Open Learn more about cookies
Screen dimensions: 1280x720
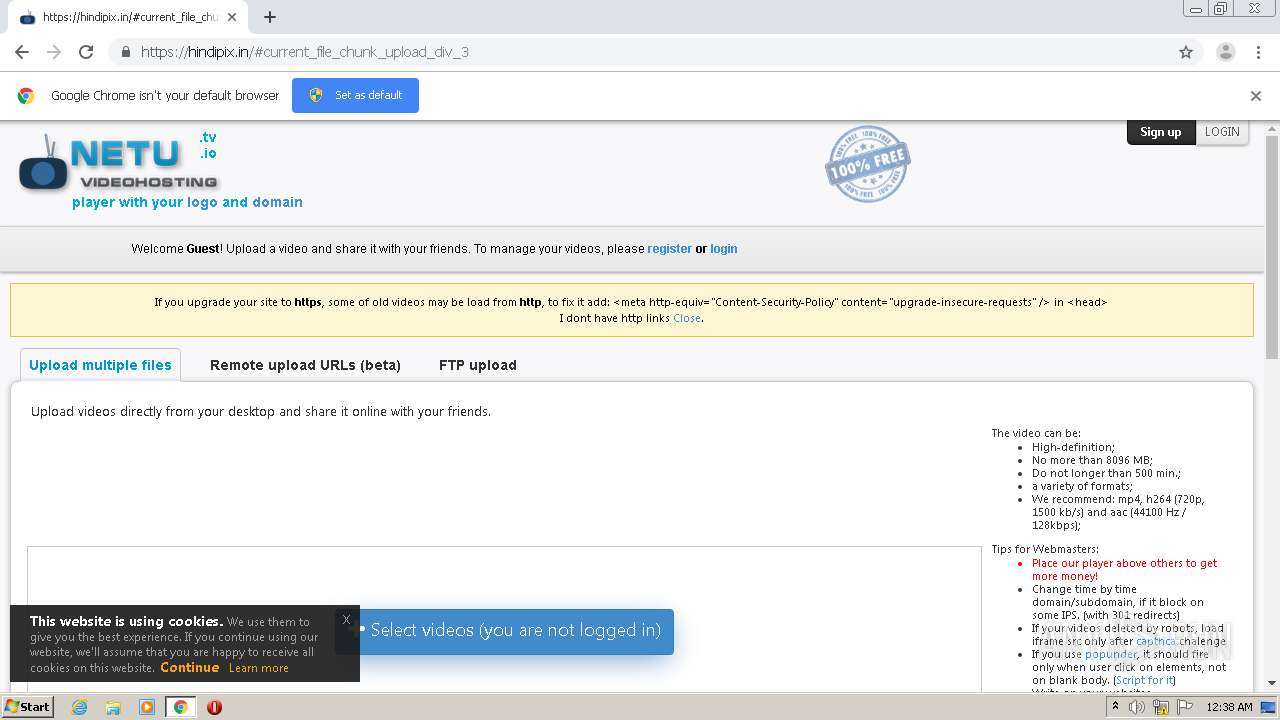258,668
